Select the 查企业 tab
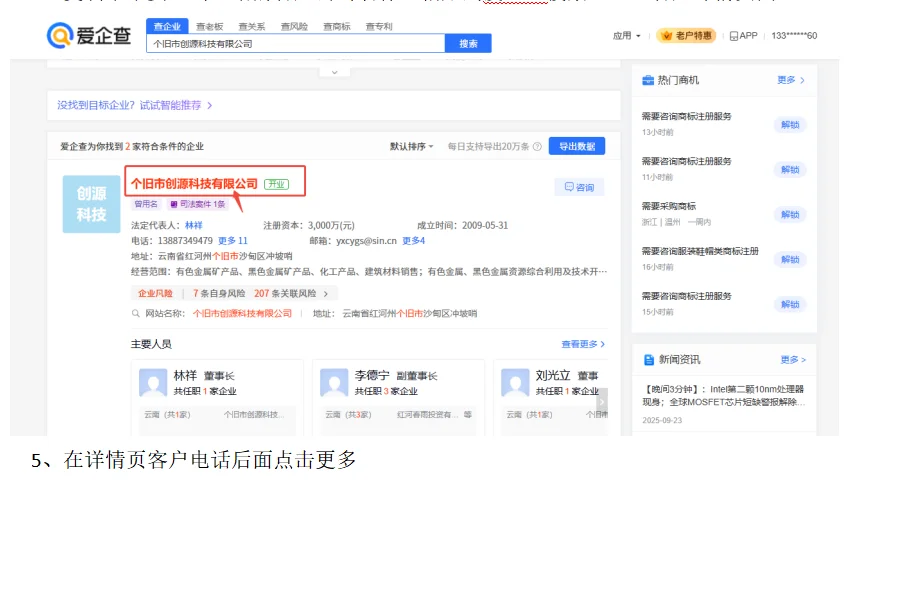The width and height of the screenshot is (900, 591). (x=167, y=26)
